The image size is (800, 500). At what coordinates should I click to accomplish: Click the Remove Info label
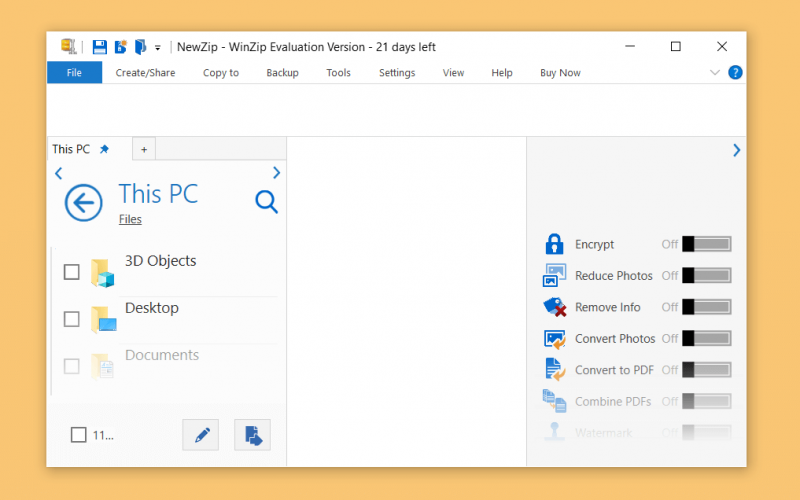coord(608,307)
